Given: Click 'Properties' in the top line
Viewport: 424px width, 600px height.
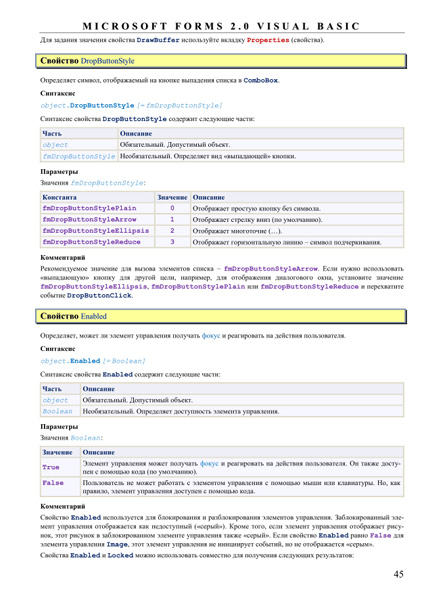Looking at the screenshot, I should [x=268, y=40].
